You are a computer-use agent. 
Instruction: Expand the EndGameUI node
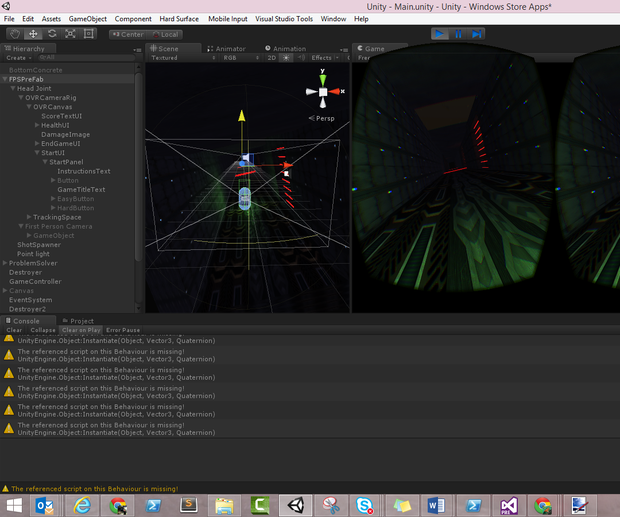[x=37, y=143]
